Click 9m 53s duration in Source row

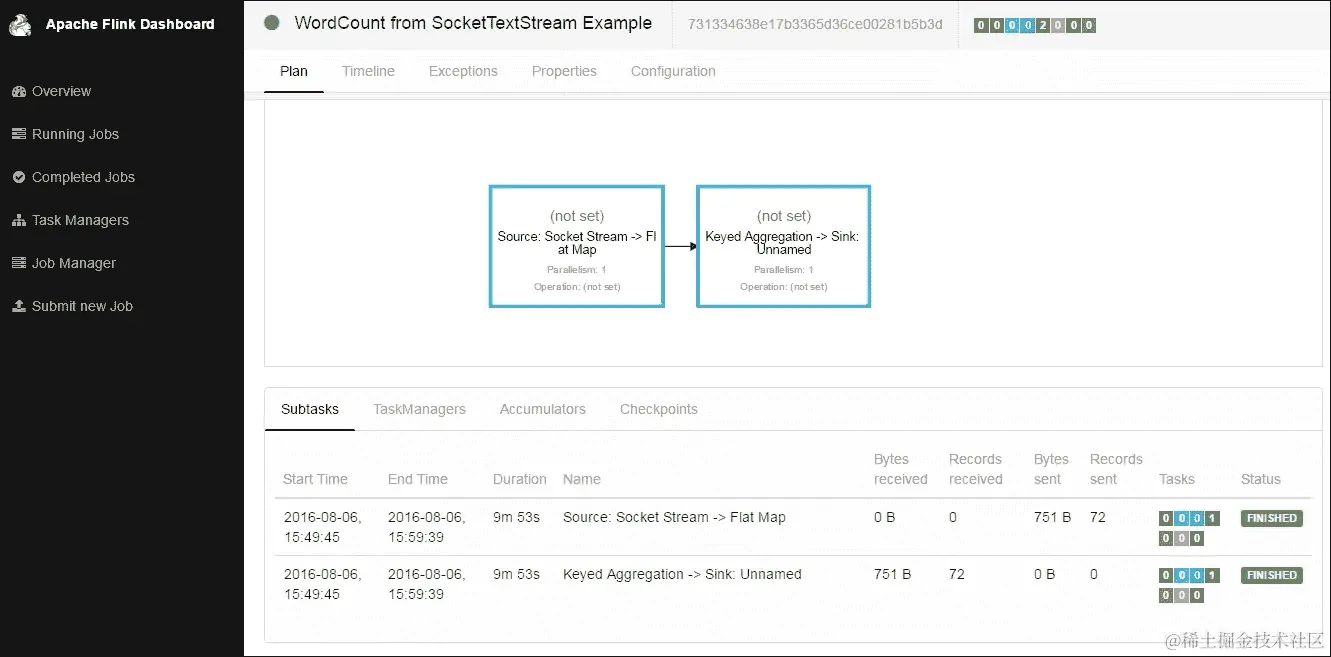tap(516, 517)
